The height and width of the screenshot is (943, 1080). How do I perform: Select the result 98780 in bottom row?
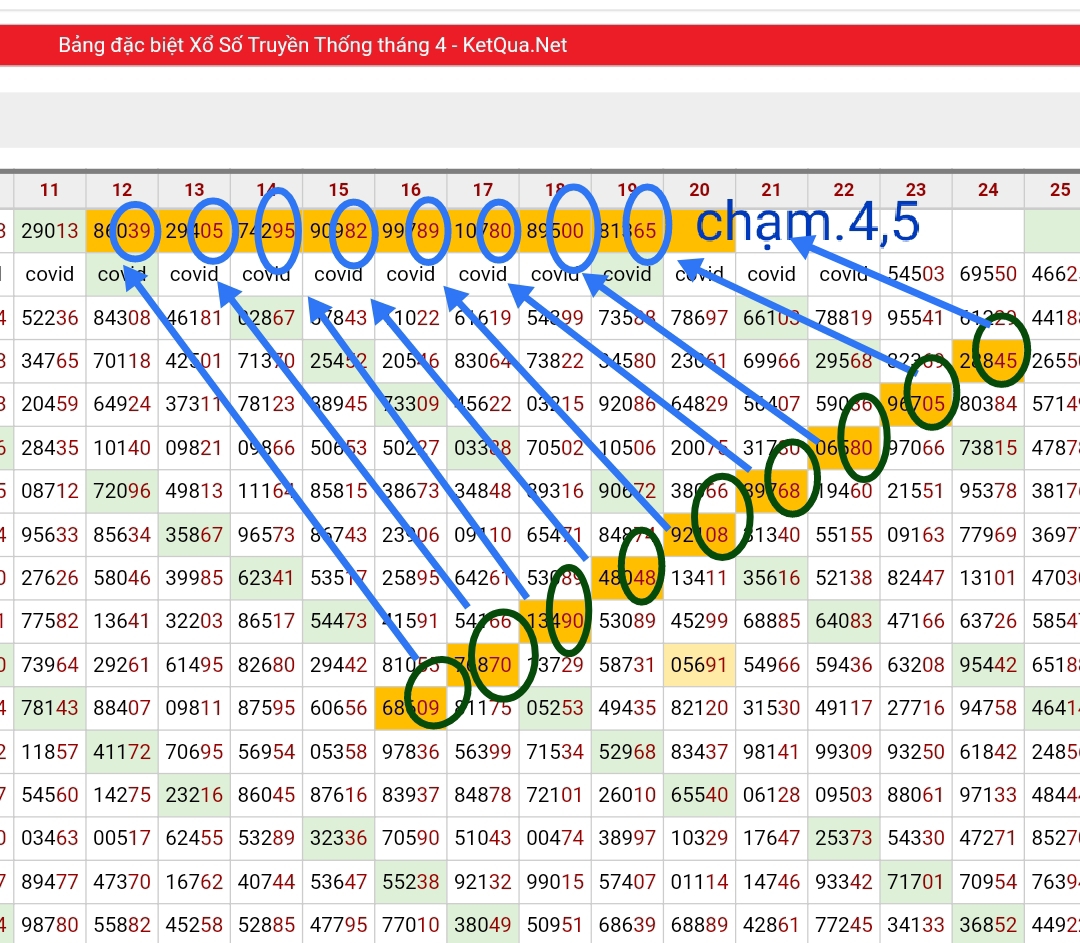click(x=49, y=924)
